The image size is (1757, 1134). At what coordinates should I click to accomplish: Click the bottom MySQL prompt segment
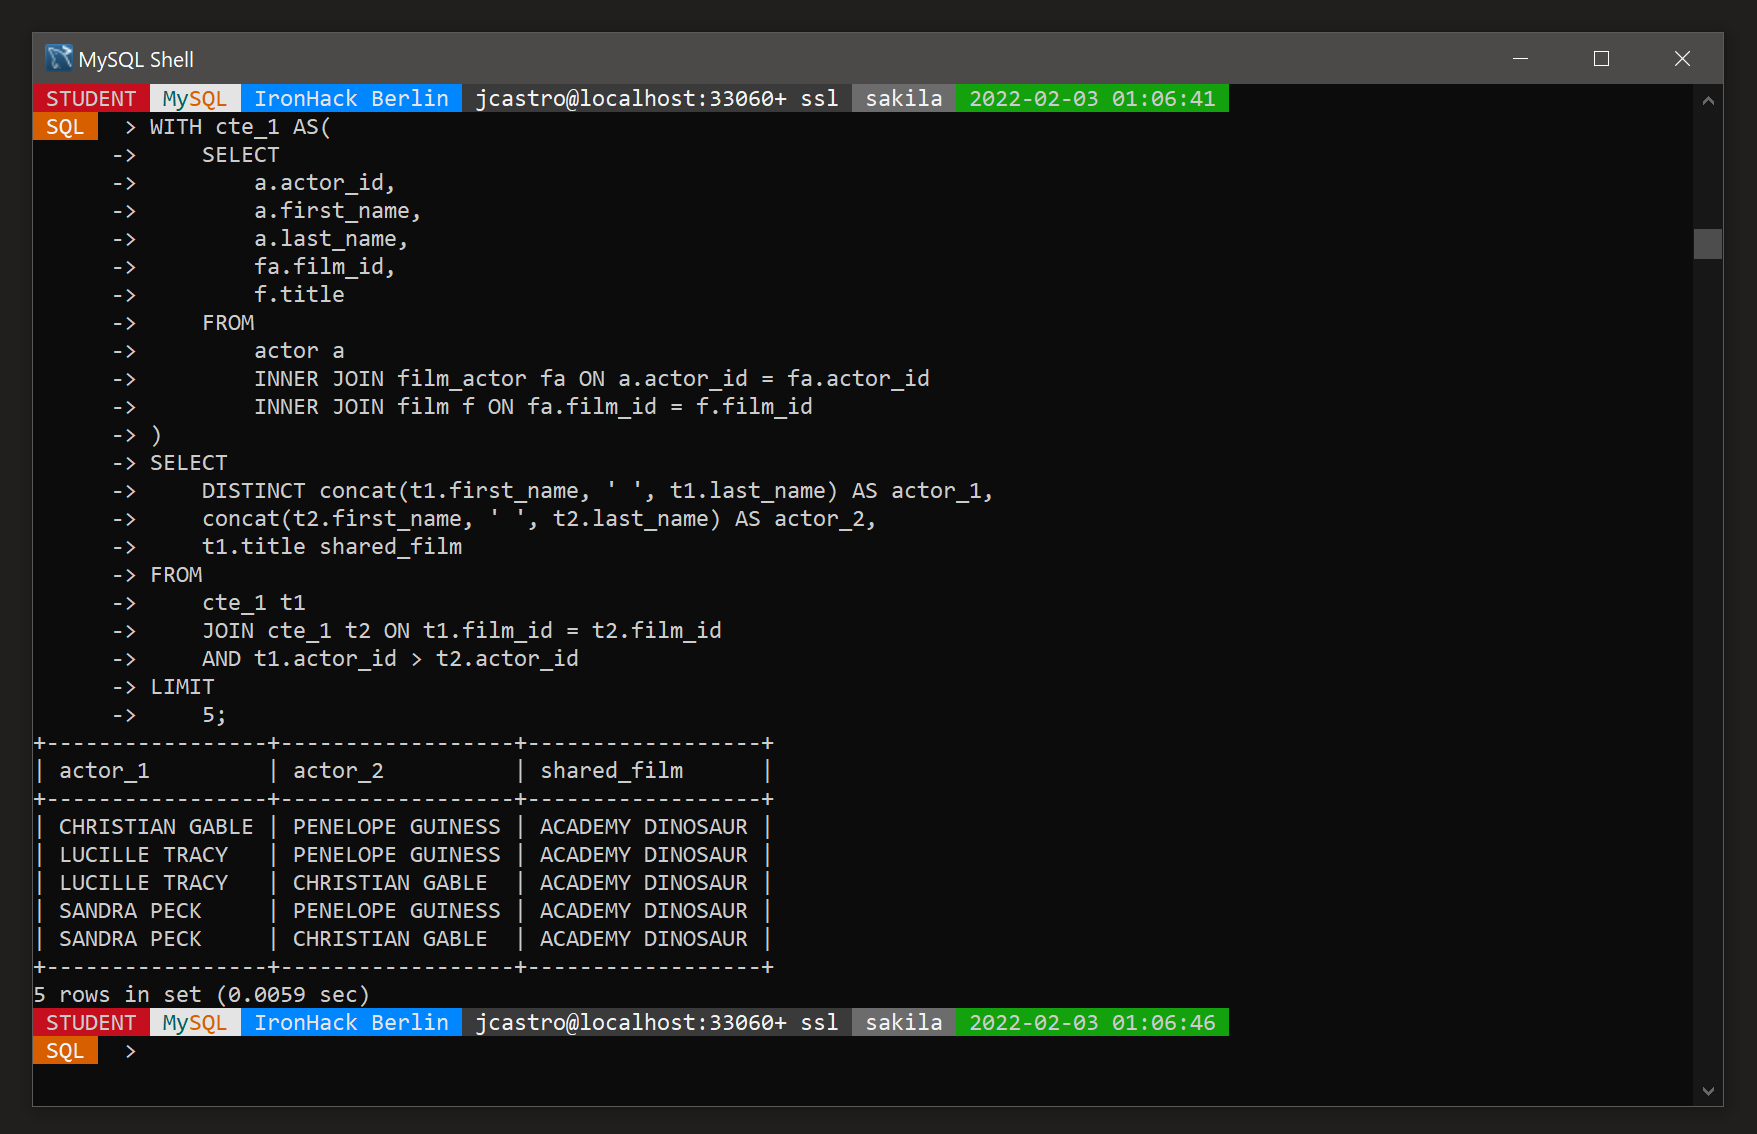click(195, 1022)
